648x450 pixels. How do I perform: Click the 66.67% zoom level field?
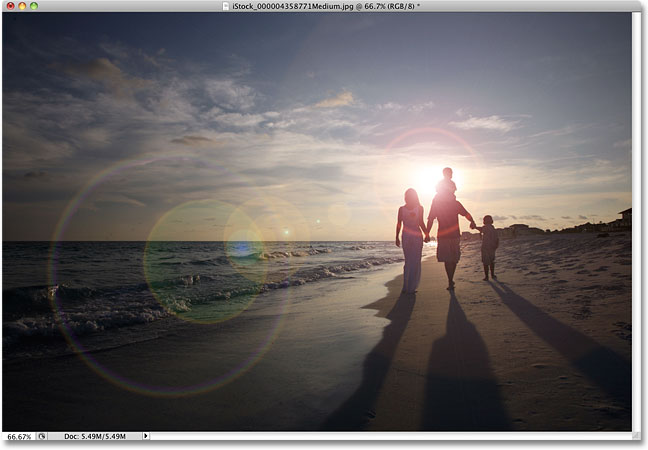coord(19,436)
